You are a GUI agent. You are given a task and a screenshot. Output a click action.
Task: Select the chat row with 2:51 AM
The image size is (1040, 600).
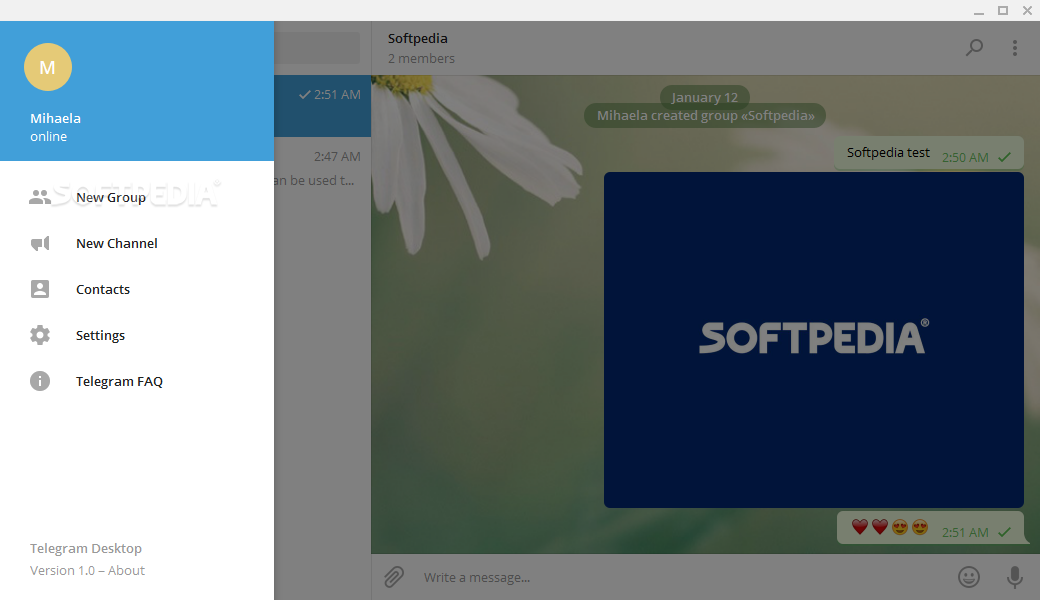click(322, 106)
